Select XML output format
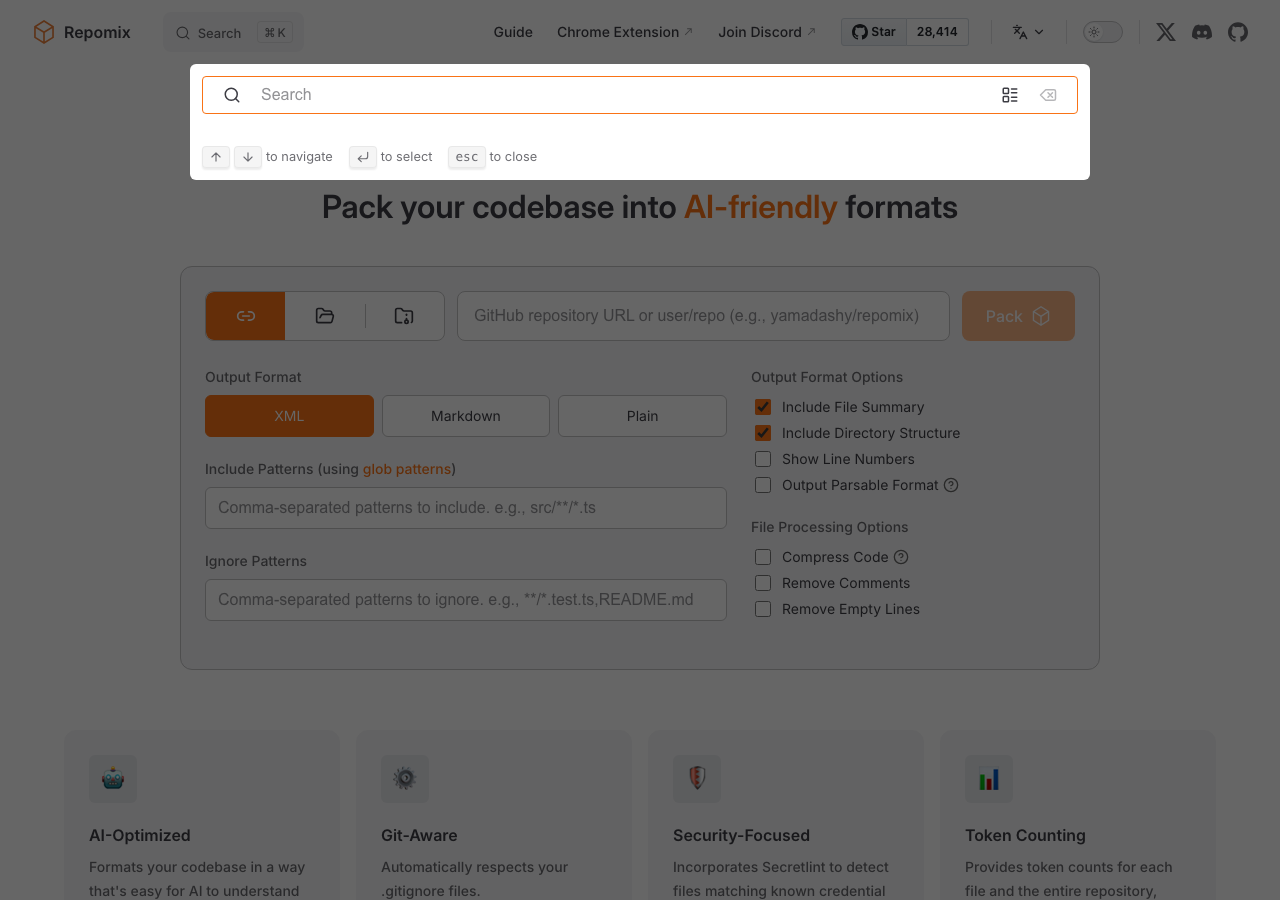Screen dimensions: 1280x900 pos(289,416)
